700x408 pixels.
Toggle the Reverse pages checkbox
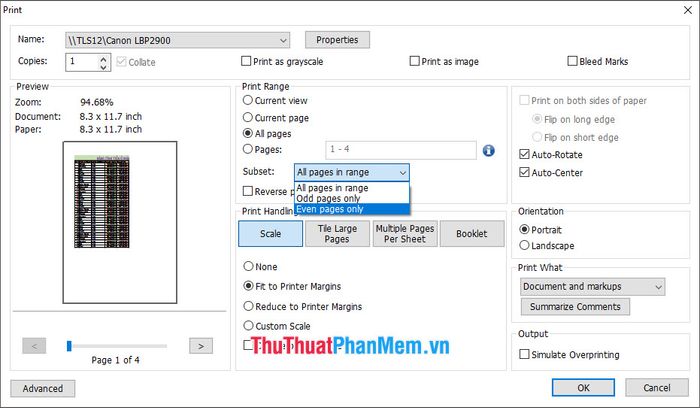point(248,191)
